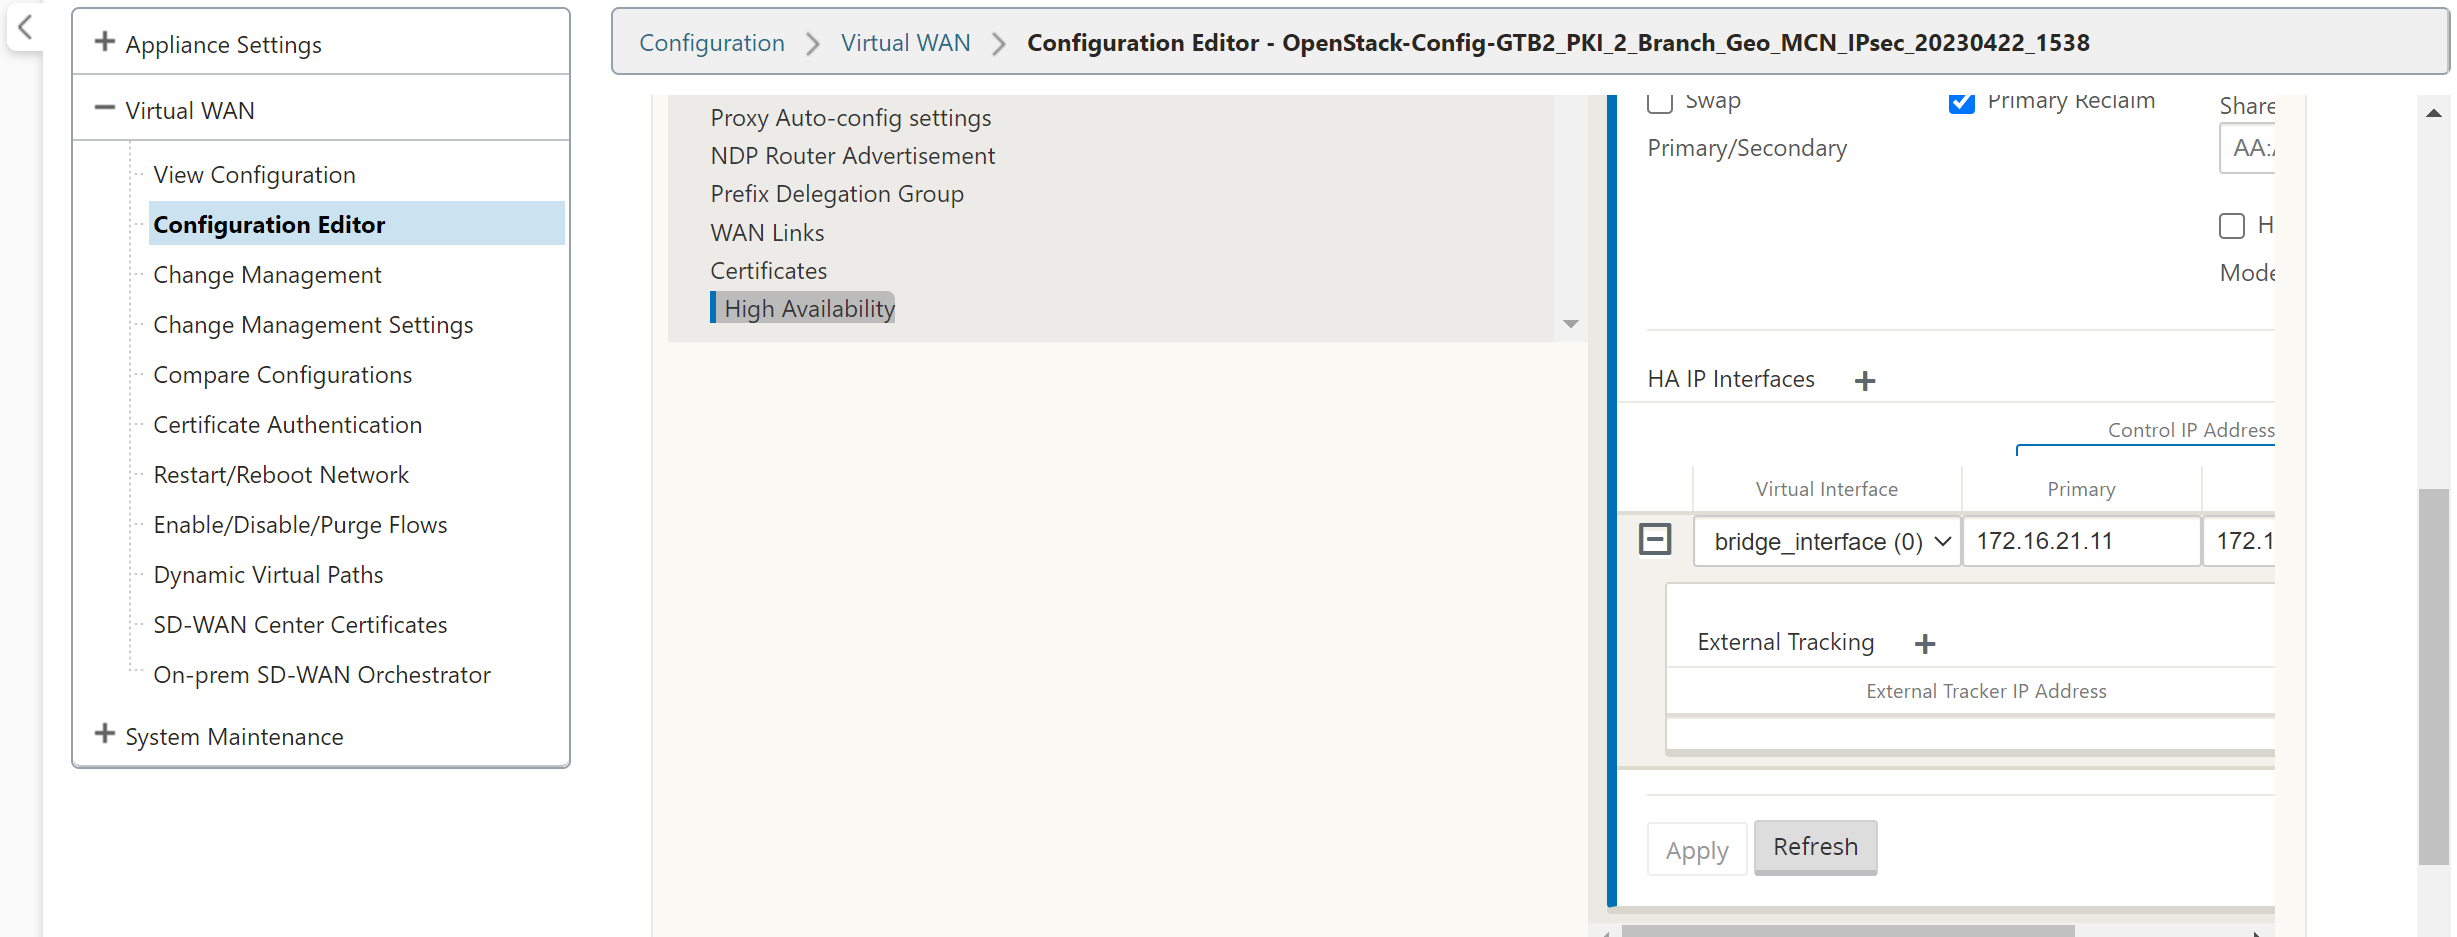The image size is (2457, 937).
Task: Click the back arrow collapse icon
Action: click(x=26, y=27)
